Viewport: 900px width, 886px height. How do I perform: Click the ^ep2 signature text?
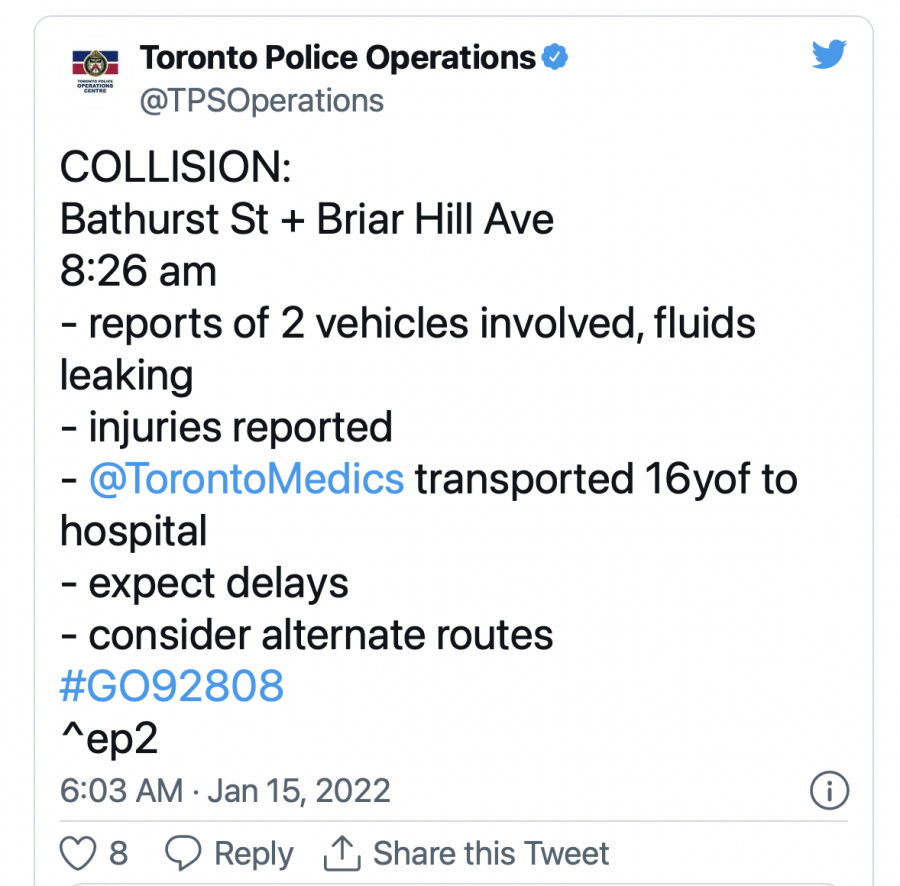coord(110,739)
